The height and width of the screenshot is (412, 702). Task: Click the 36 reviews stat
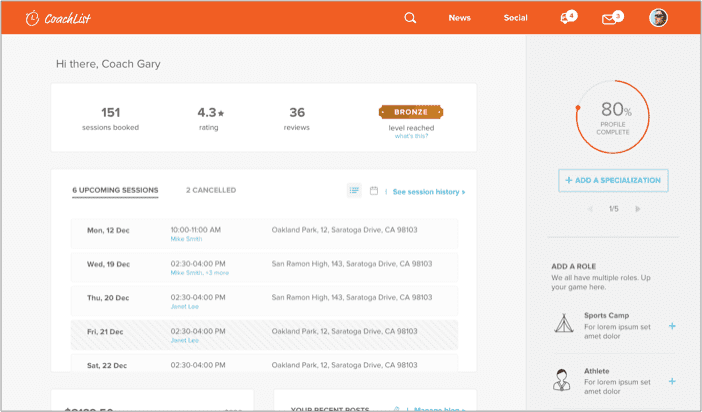[x=296, y=118]
